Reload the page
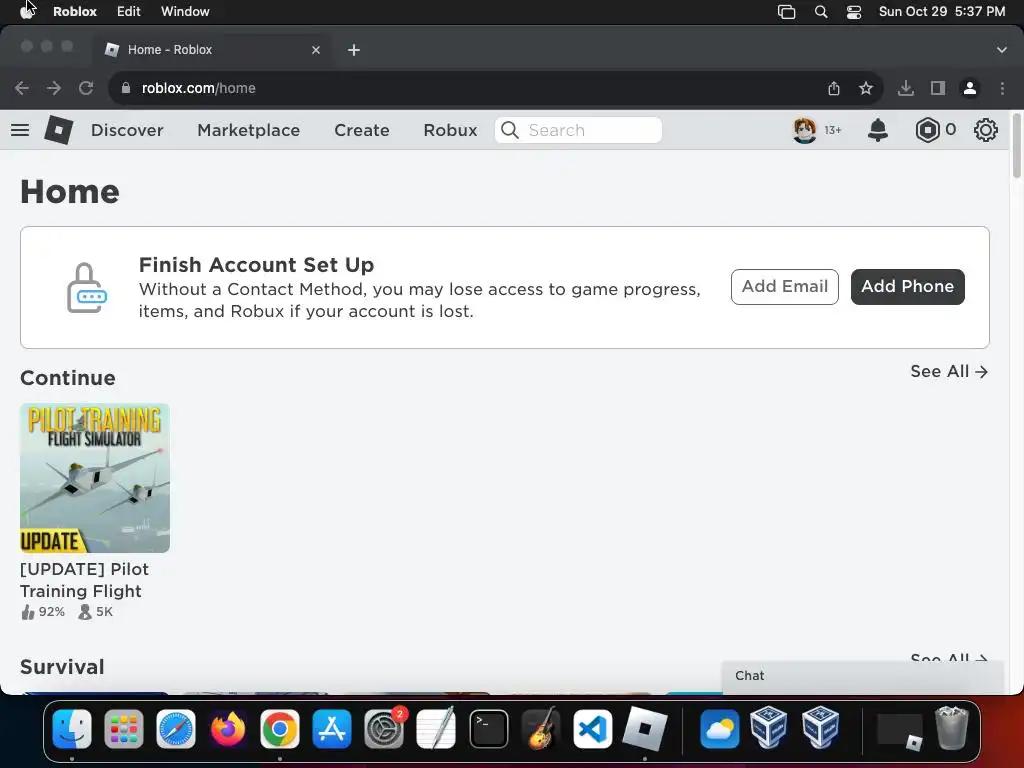 pos(86,88)
